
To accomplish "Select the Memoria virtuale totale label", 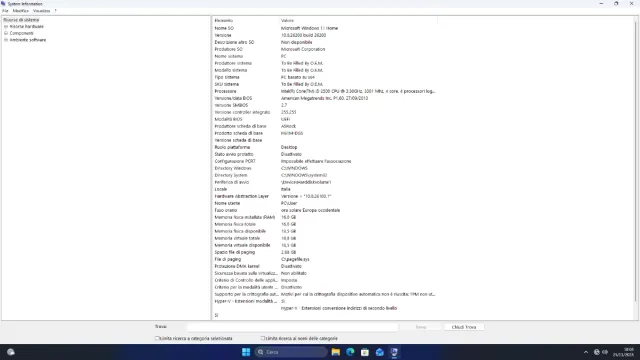I will [x=237, y=238].
